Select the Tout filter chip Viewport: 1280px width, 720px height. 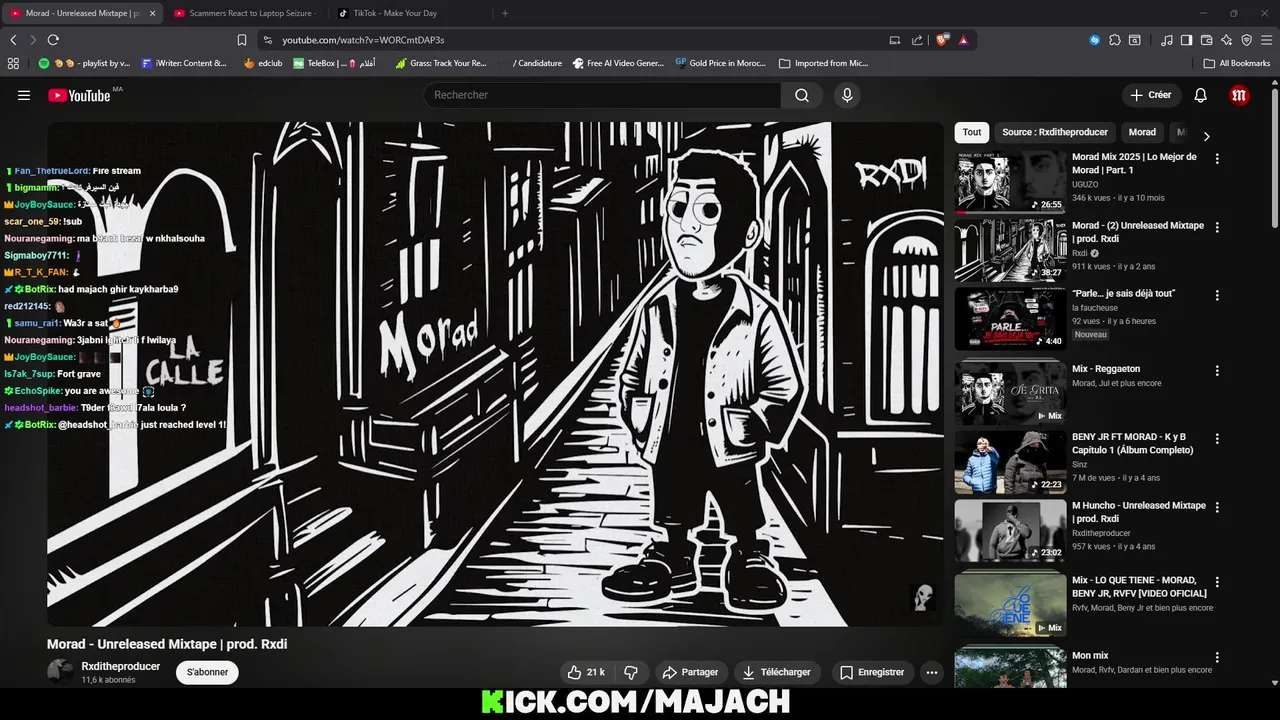[972, 132]
